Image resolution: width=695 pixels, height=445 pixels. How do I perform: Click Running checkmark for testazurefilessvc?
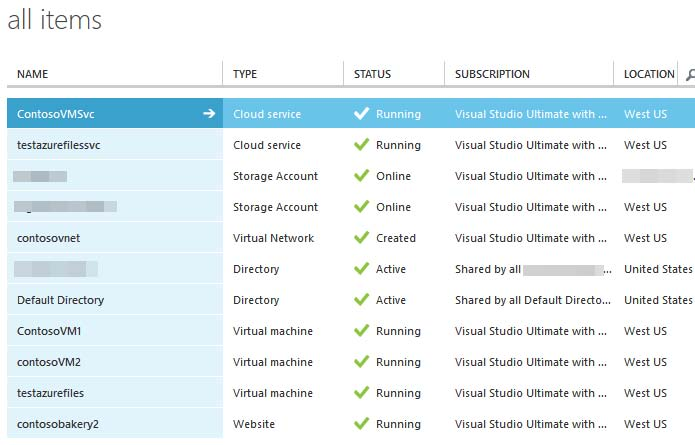tap(362, 145)
